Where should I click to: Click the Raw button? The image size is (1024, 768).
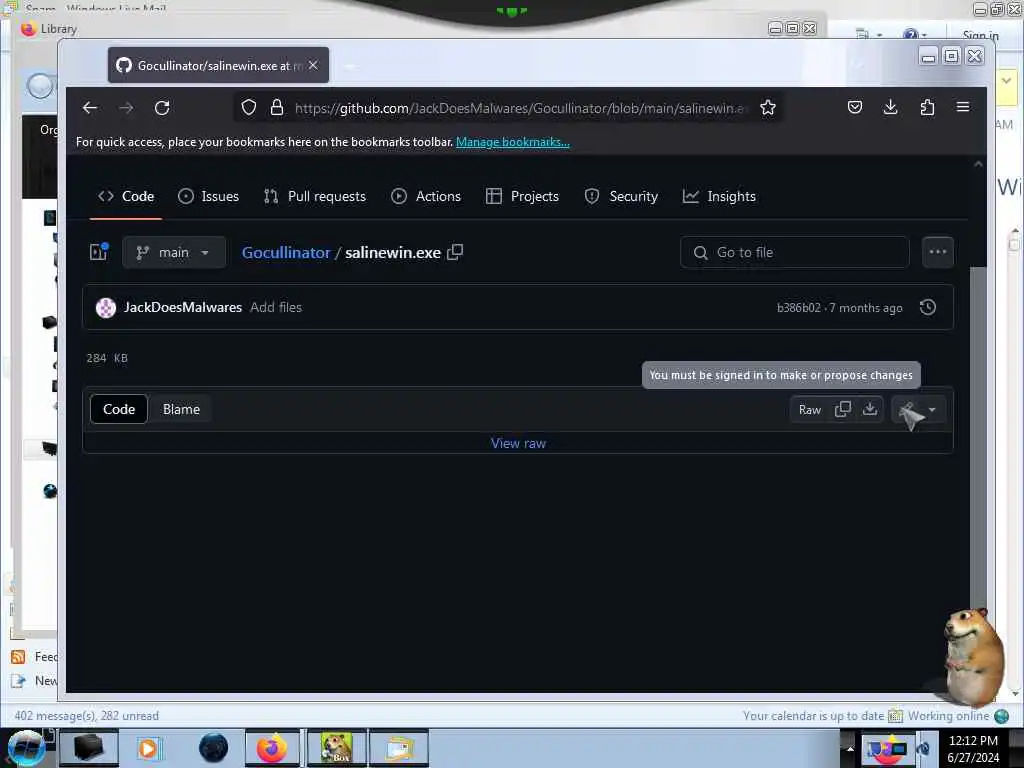point(810,409)
